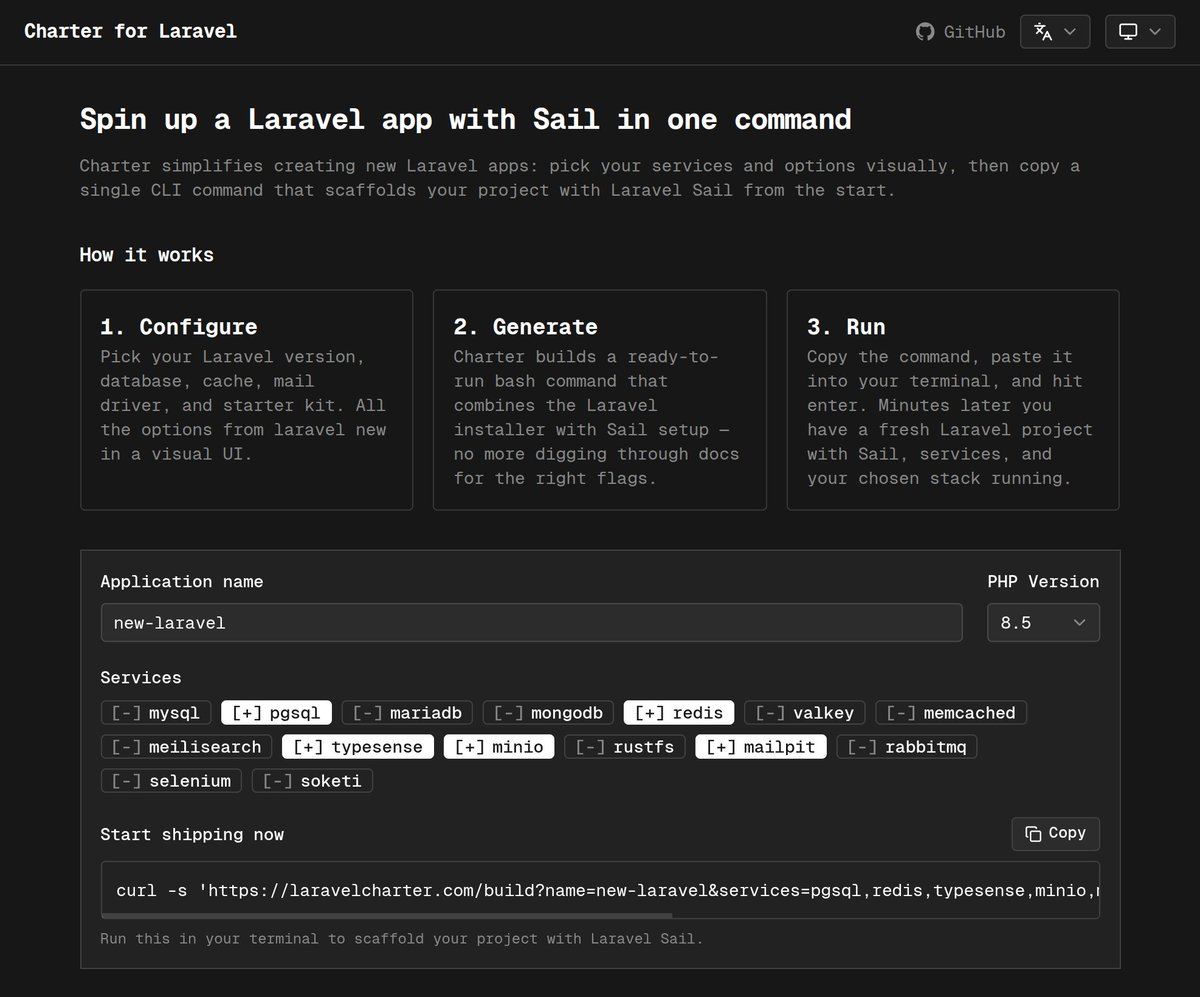Enable the mongodb service
This screenshot has height=997, width=1200.
click(548, 713)
